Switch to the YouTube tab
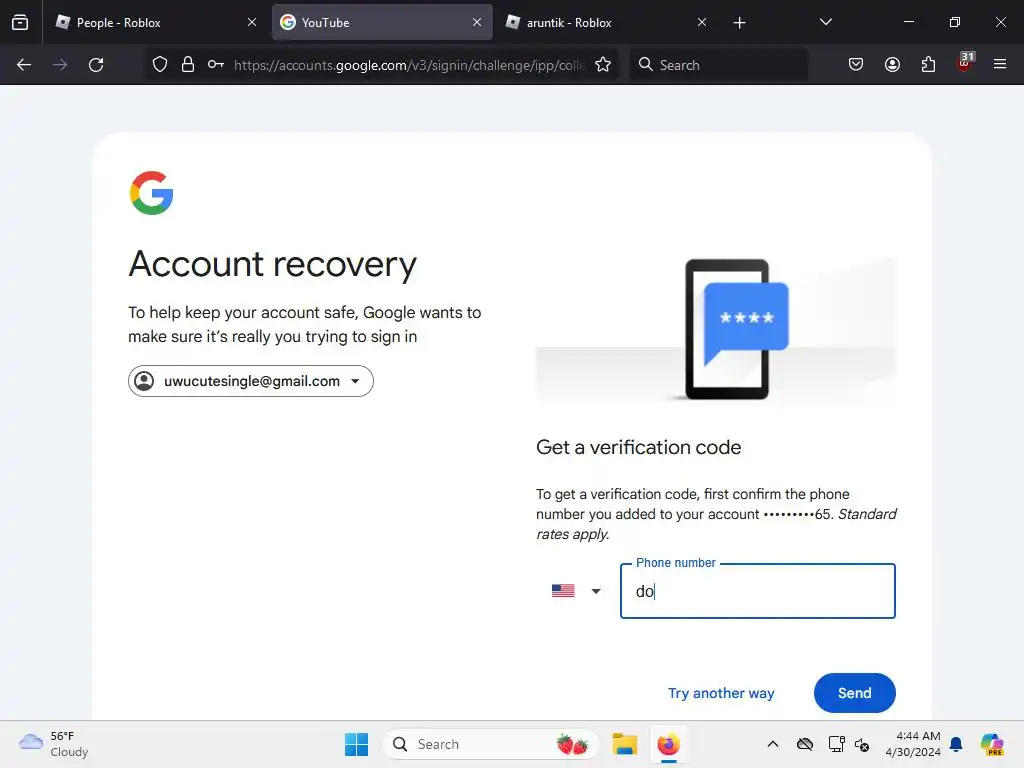Screen dimensions: 1024x768 click(382, 22)
